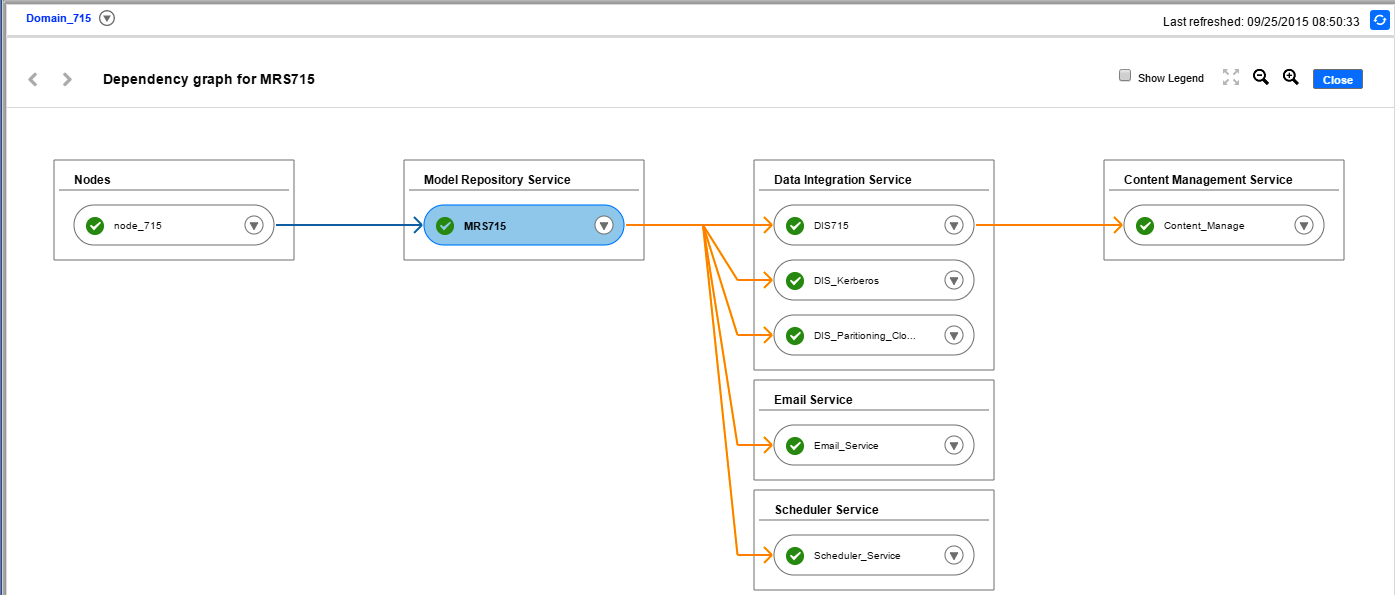The height and width of the screenshot is (595, 1395).
Task: Expand the MRS715 node menu arrow
Action: point(603,226)
